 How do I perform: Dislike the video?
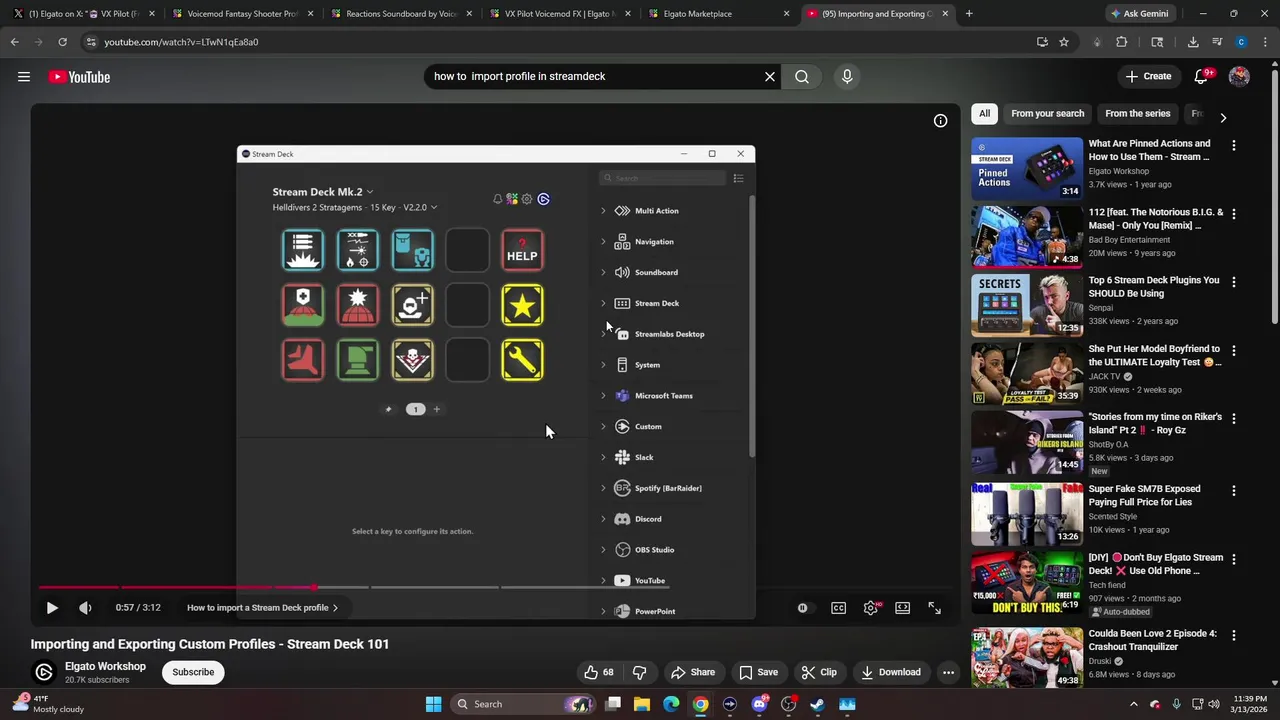click(639, 672)
